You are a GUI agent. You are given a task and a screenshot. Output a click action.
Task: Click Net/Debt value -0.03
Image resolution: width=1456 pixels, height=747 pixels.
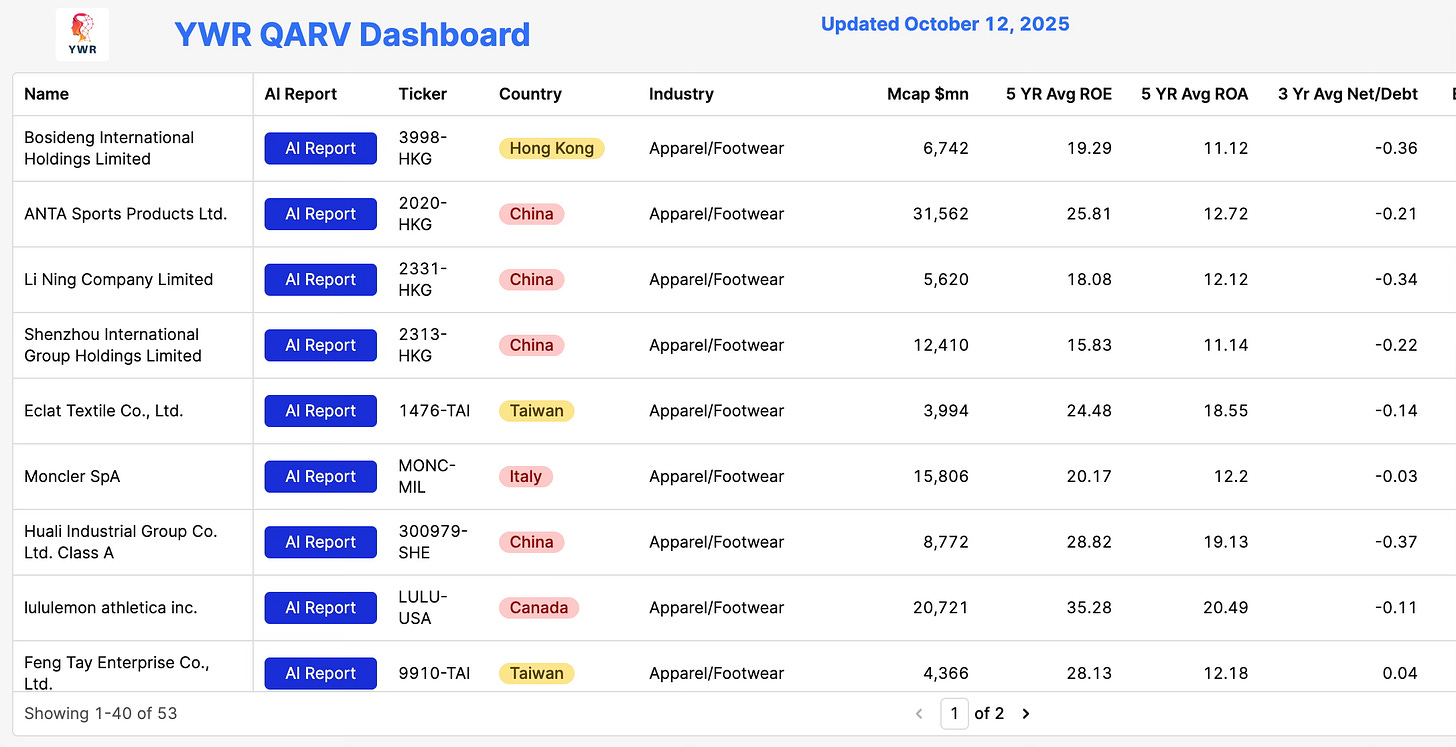tap(1395, 476)
